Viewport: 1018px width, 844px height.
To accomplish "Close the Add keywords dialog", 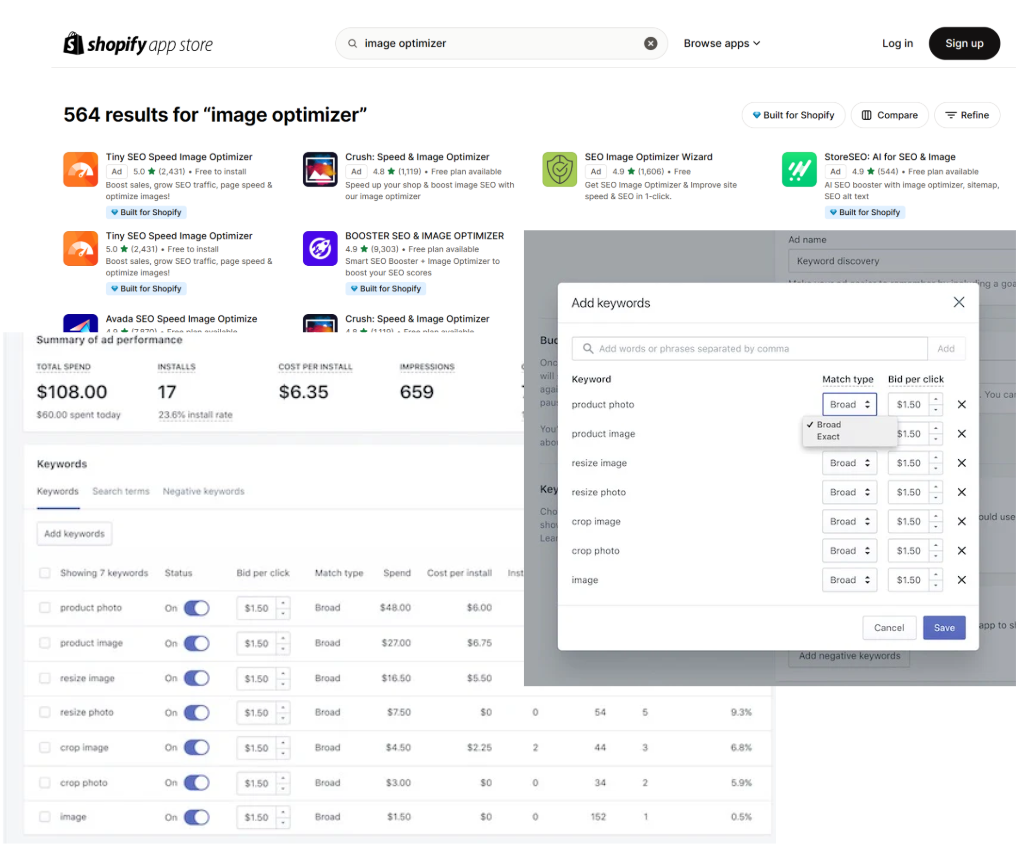I will (958, 302).
